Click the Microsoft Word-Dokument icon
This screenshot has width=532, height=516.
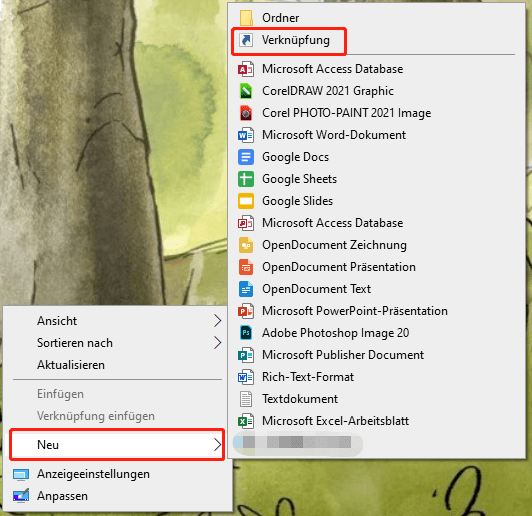[x=246, y=135]
